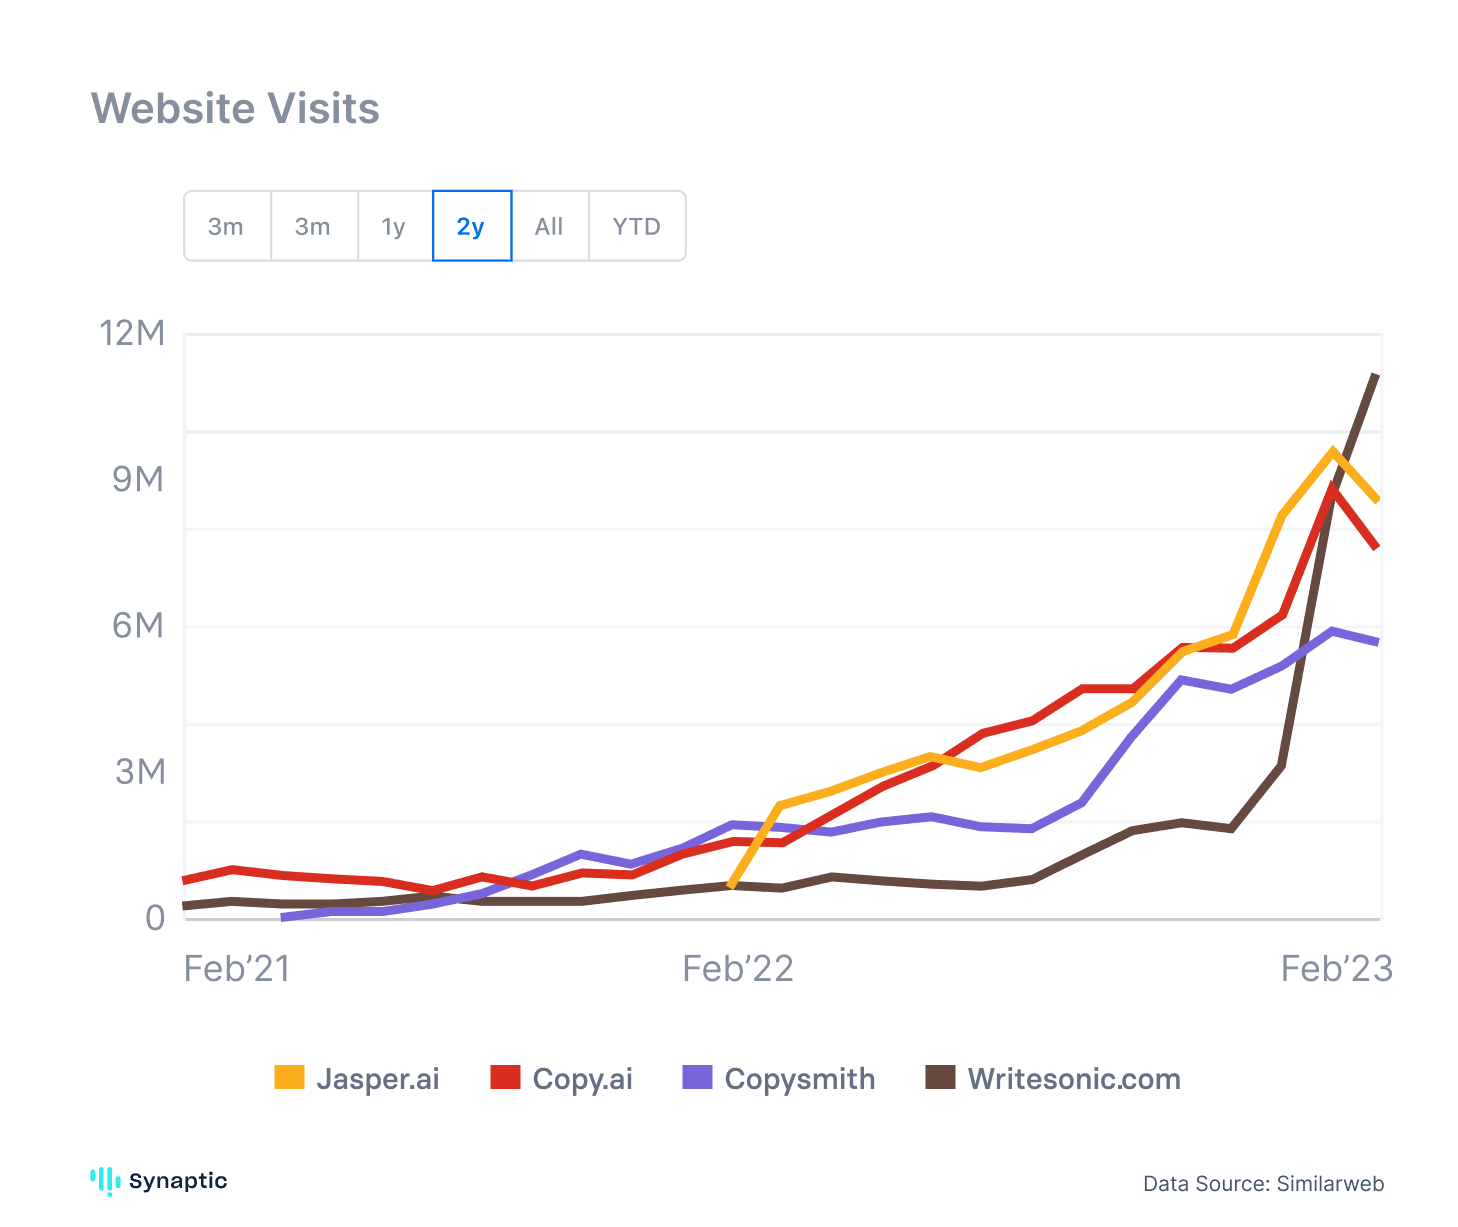Screen dimensions: 1458x1227
Task: Switch to the 1y time range
Action: click(x=395, y=226)
